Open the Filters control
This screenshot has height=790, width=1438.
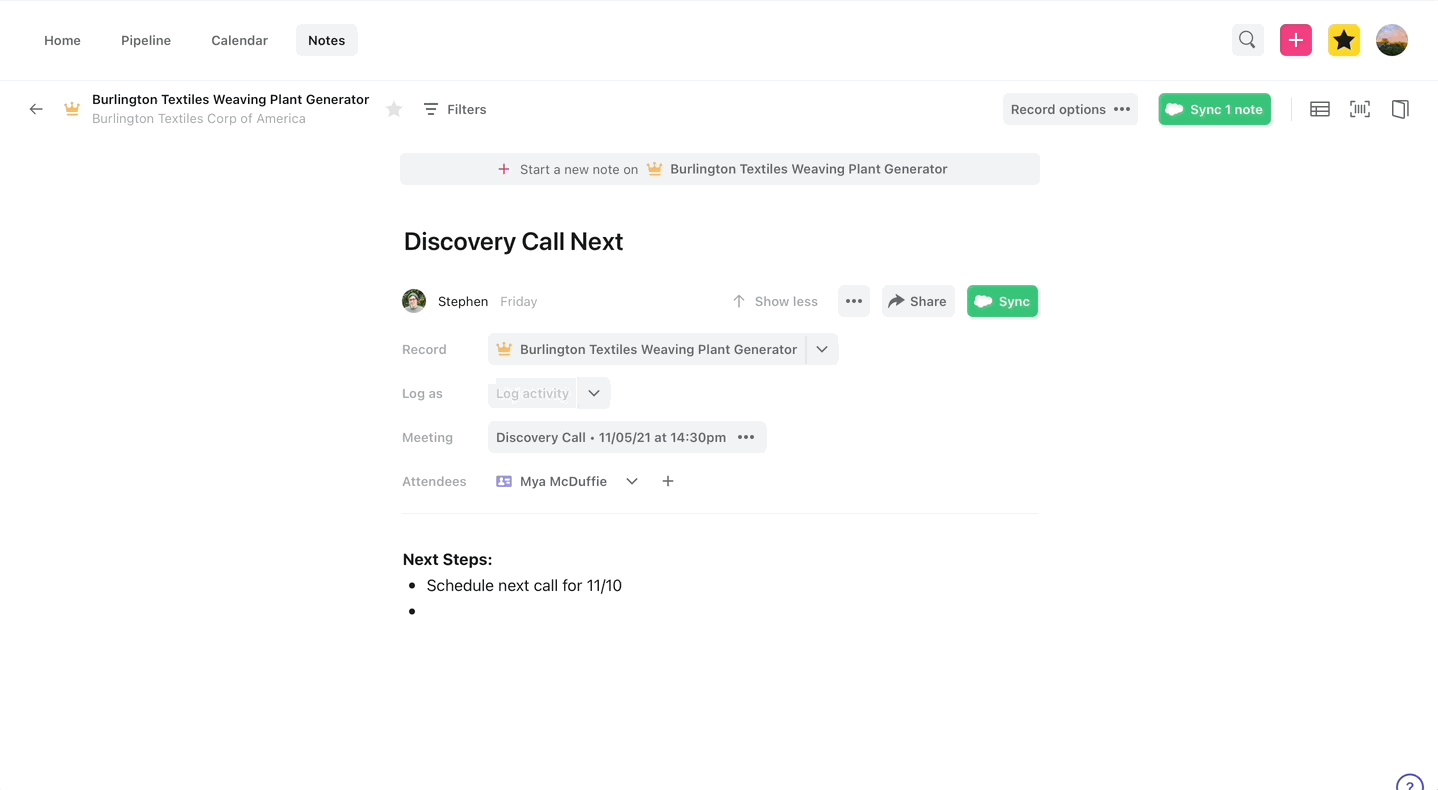point(455,109)
